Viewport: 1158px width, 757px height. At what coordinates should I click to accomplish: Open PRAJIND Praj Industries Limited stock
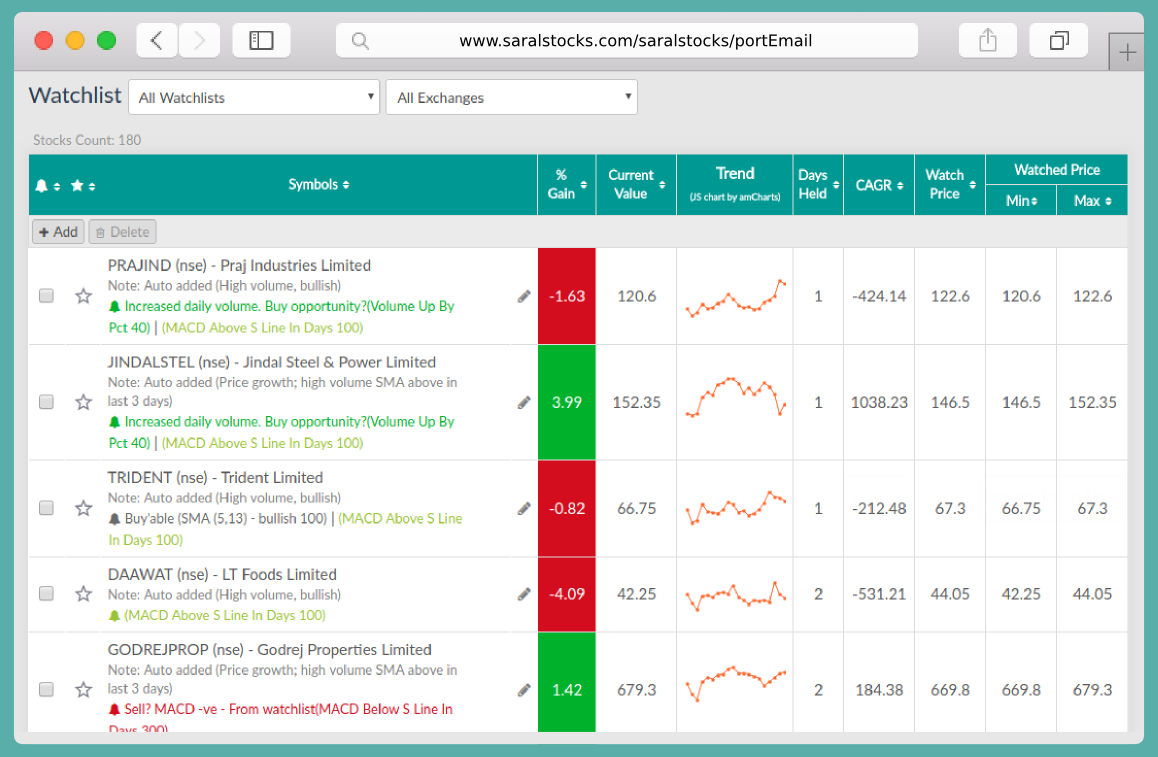[x=239, y=266]
